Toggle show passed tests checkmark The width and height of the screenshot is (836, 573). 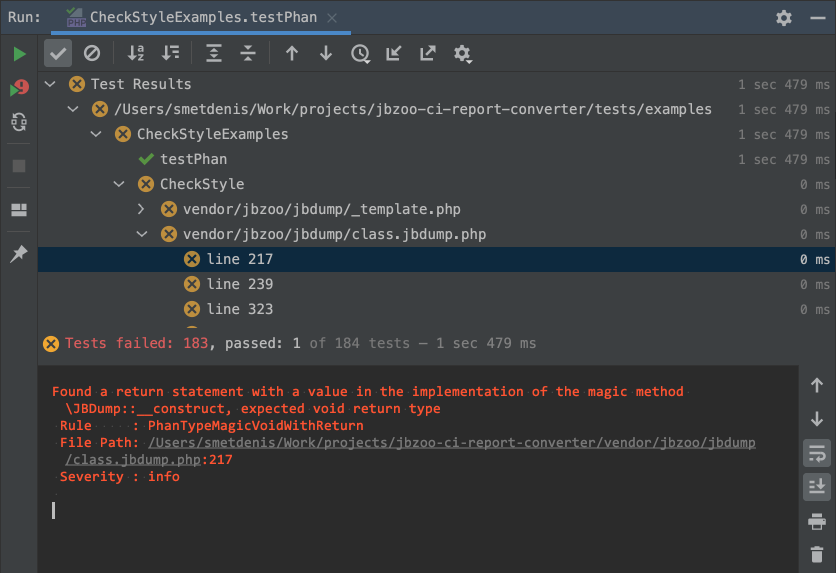[58, 53]
